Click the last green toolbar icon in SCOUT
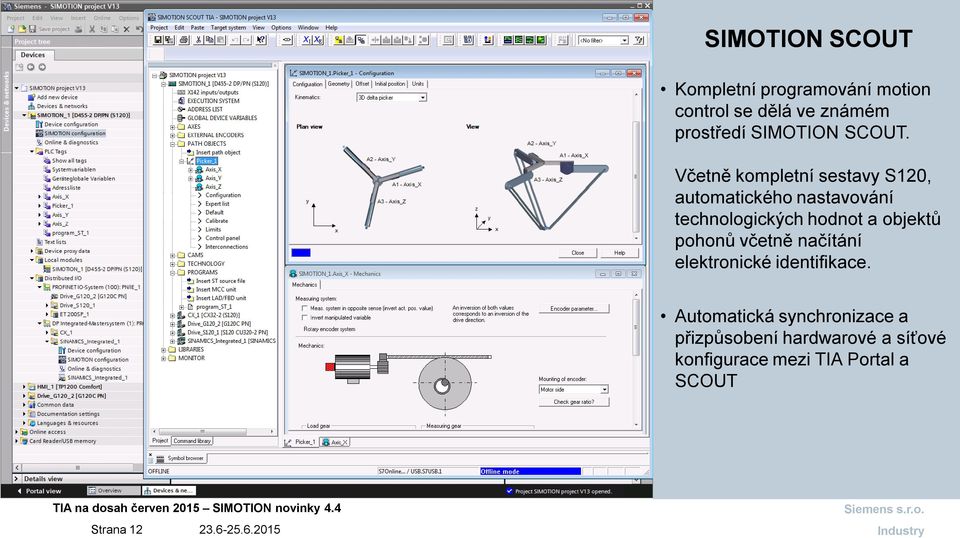Viewport: 960px width, 538px height. [541, 40]
